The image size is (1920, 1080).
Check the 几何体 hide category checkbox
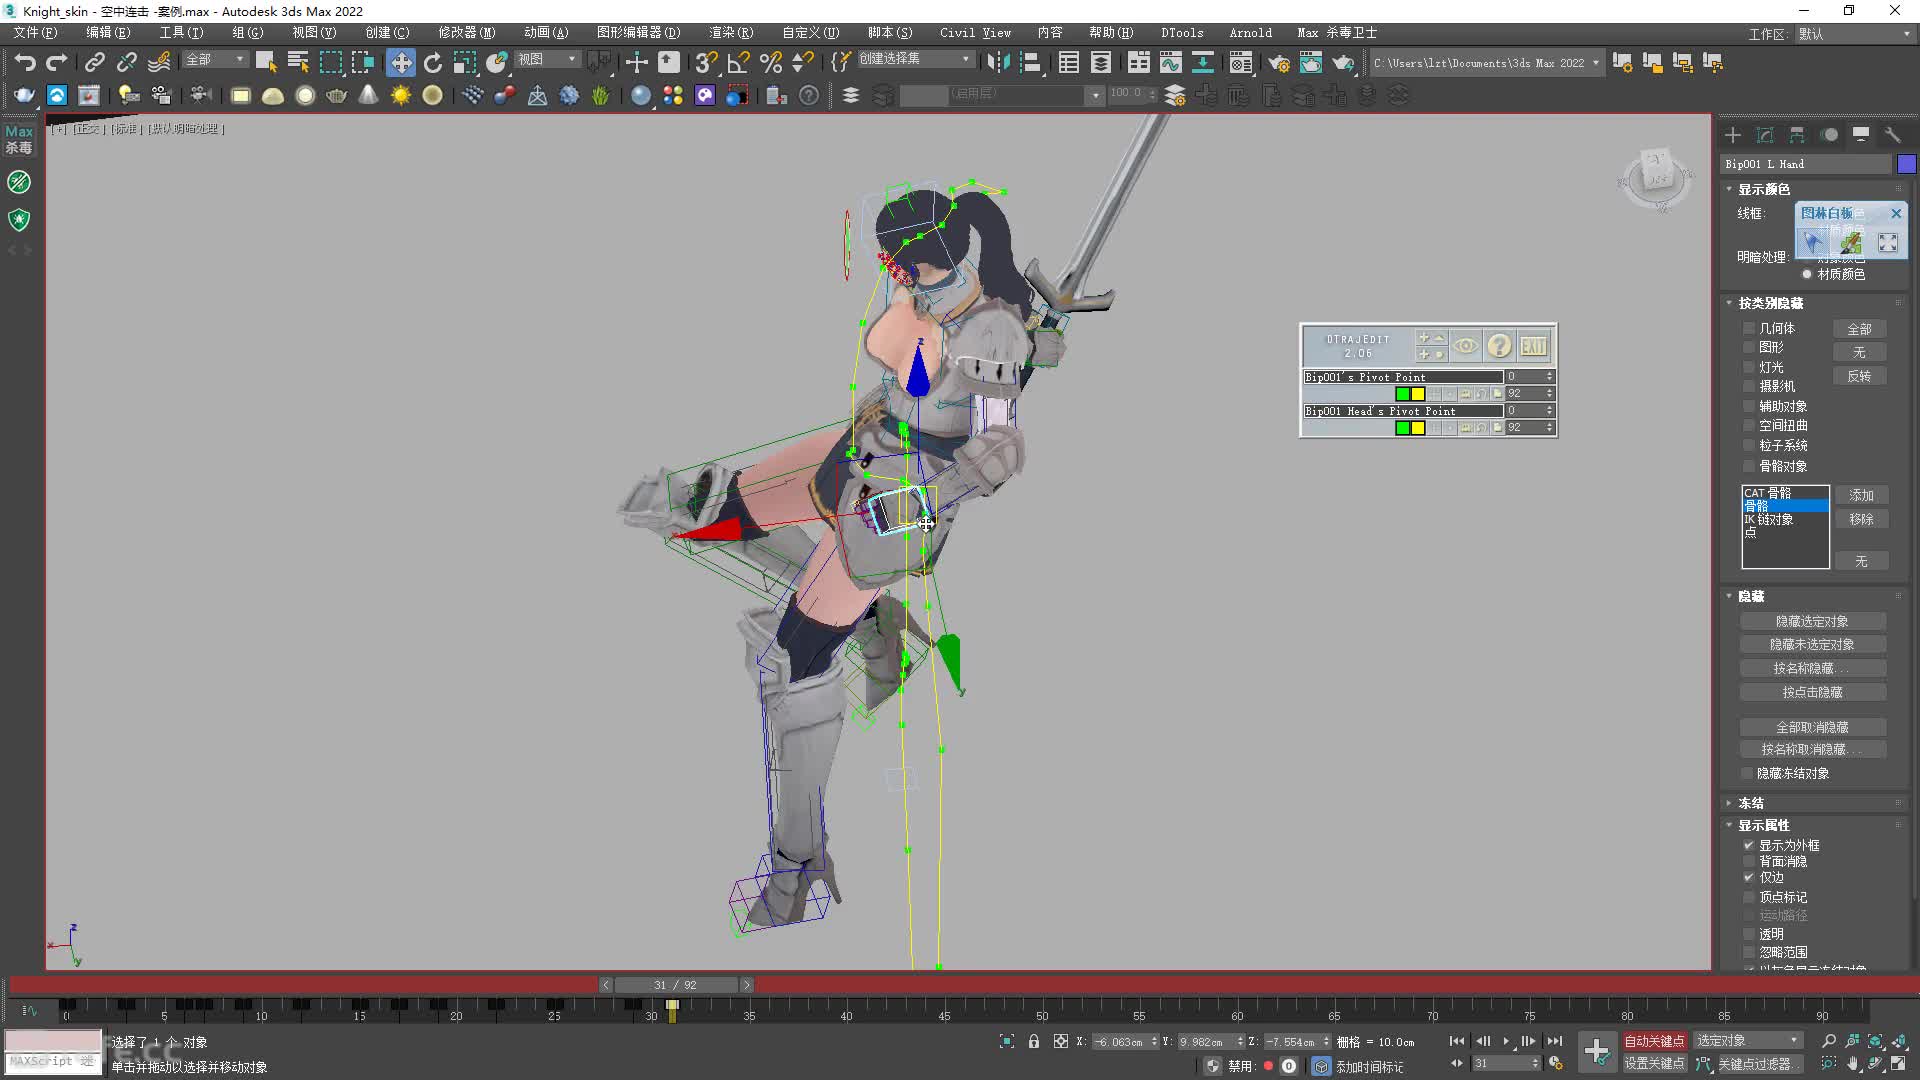[x=1749, y=328]
